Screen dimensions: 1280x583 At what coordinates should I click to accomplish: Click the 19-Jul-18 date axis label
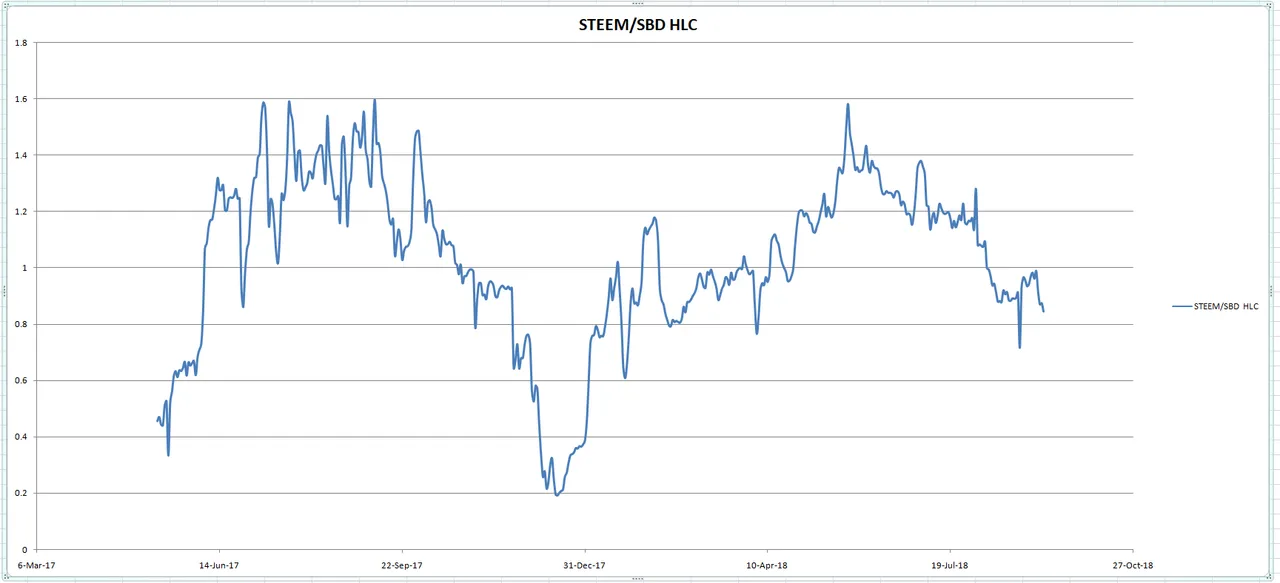(x=950, y=565)
